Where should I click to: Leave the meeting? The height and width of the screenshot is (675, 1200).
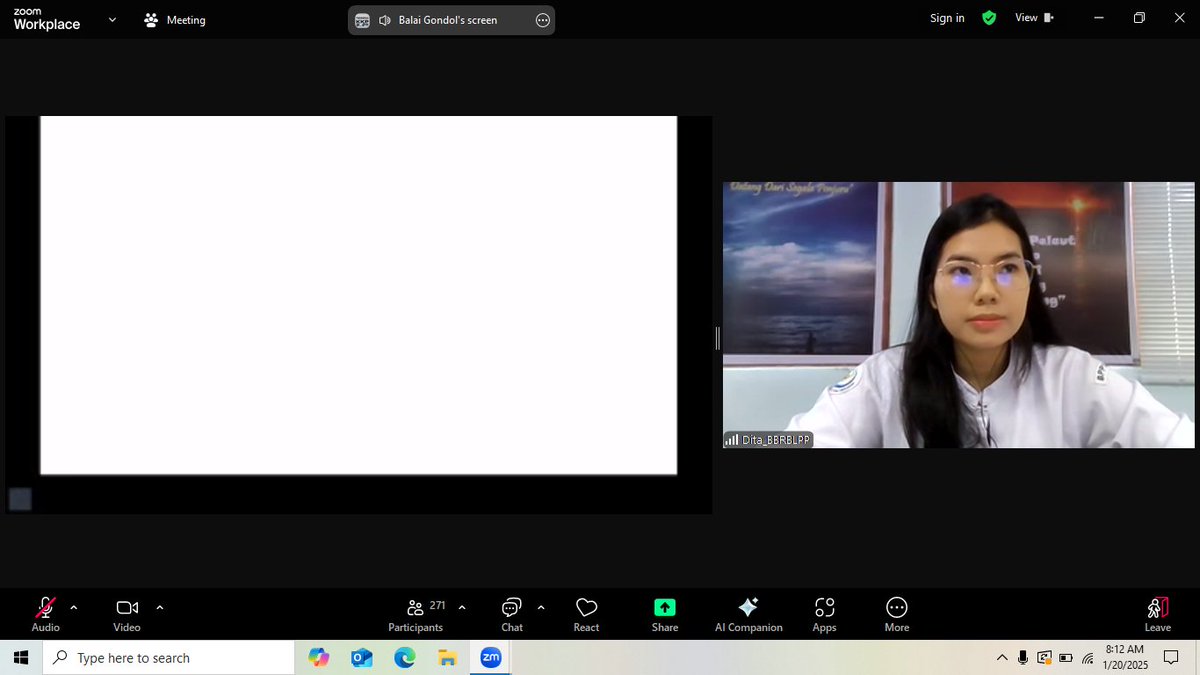point(1158,614)
